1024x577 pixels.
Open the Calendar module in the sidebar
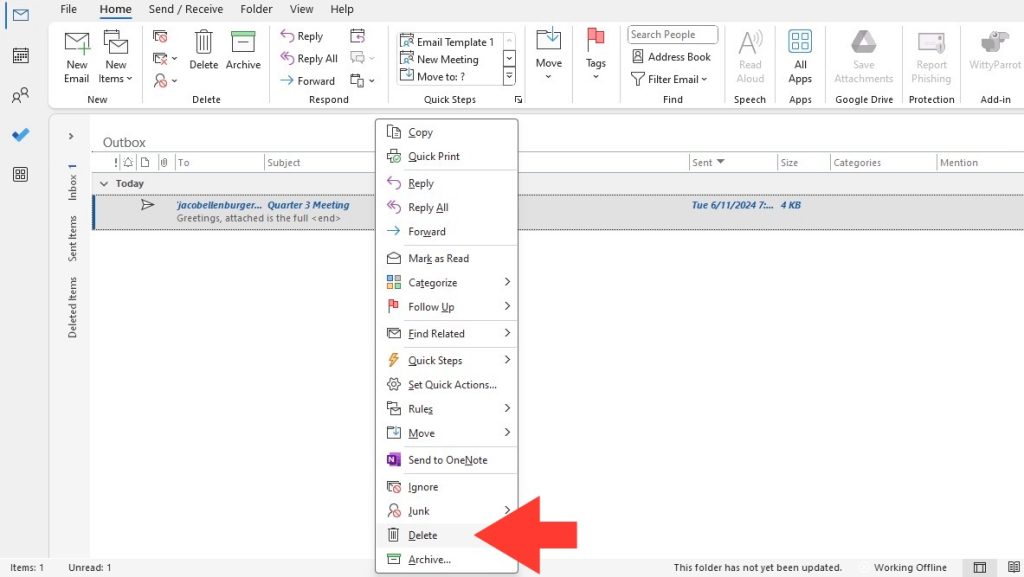pos(20,55)
